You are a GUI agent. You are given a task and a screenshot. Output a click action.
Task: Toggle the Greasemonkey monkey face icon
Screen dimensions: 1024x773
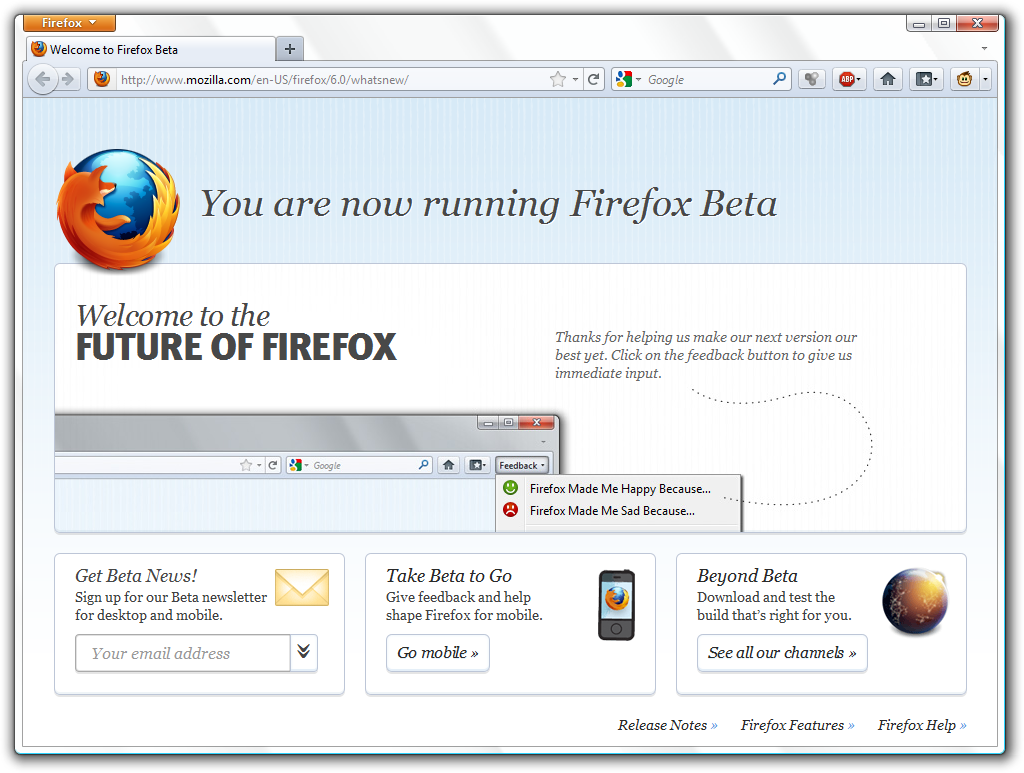(965, 80)
